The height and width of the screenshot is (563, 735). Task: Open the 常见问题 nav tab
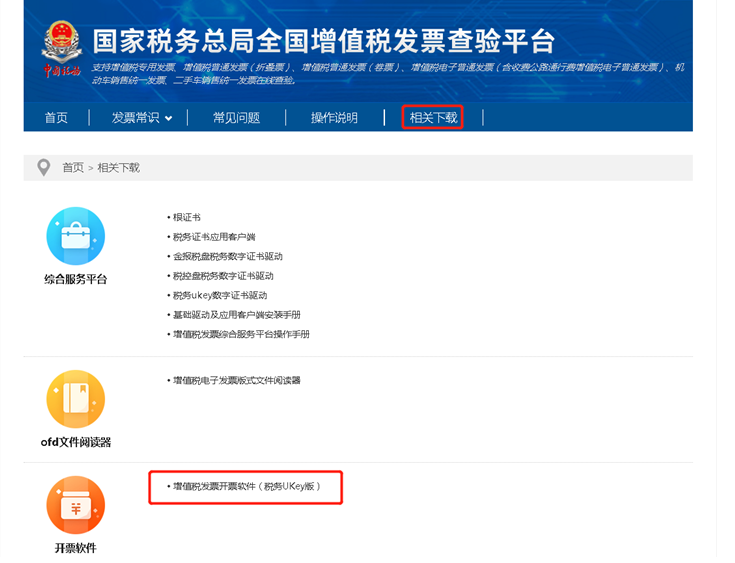236,117
